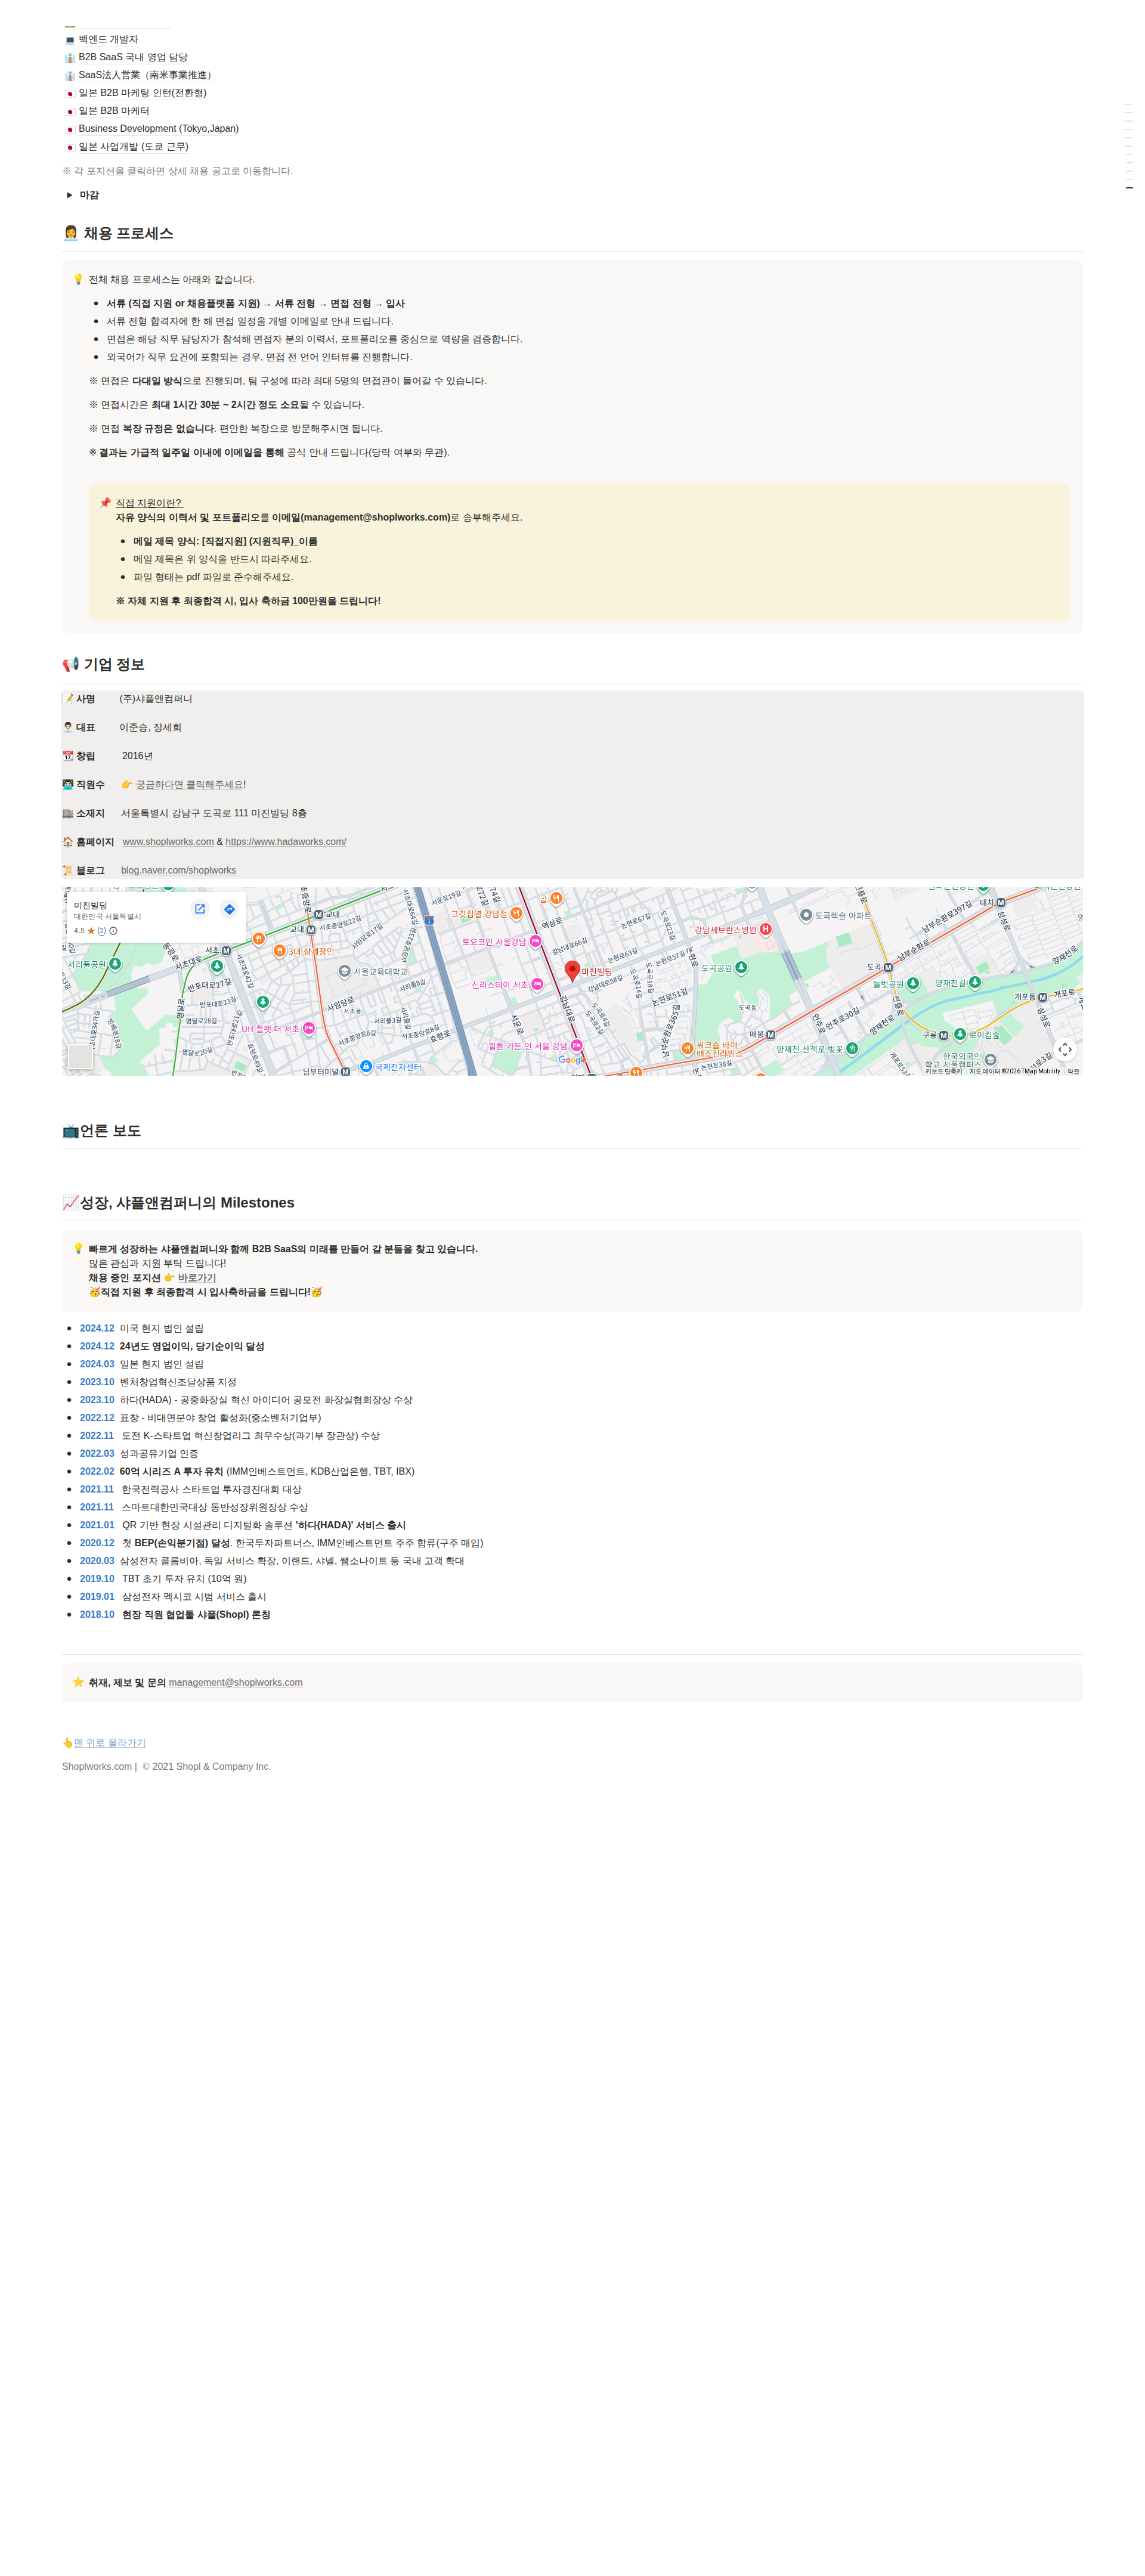Open the 일본 B2B 마케터 position

coord(114,111)
